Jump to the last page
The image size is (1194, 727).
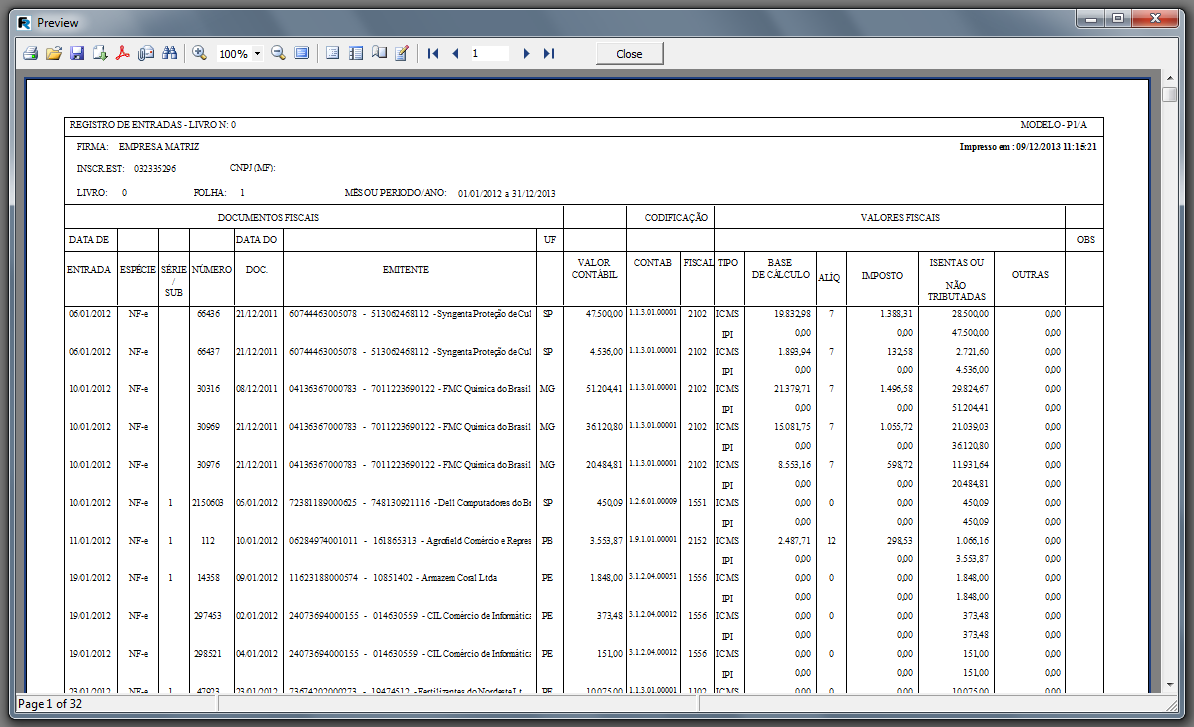click(549, 53)
